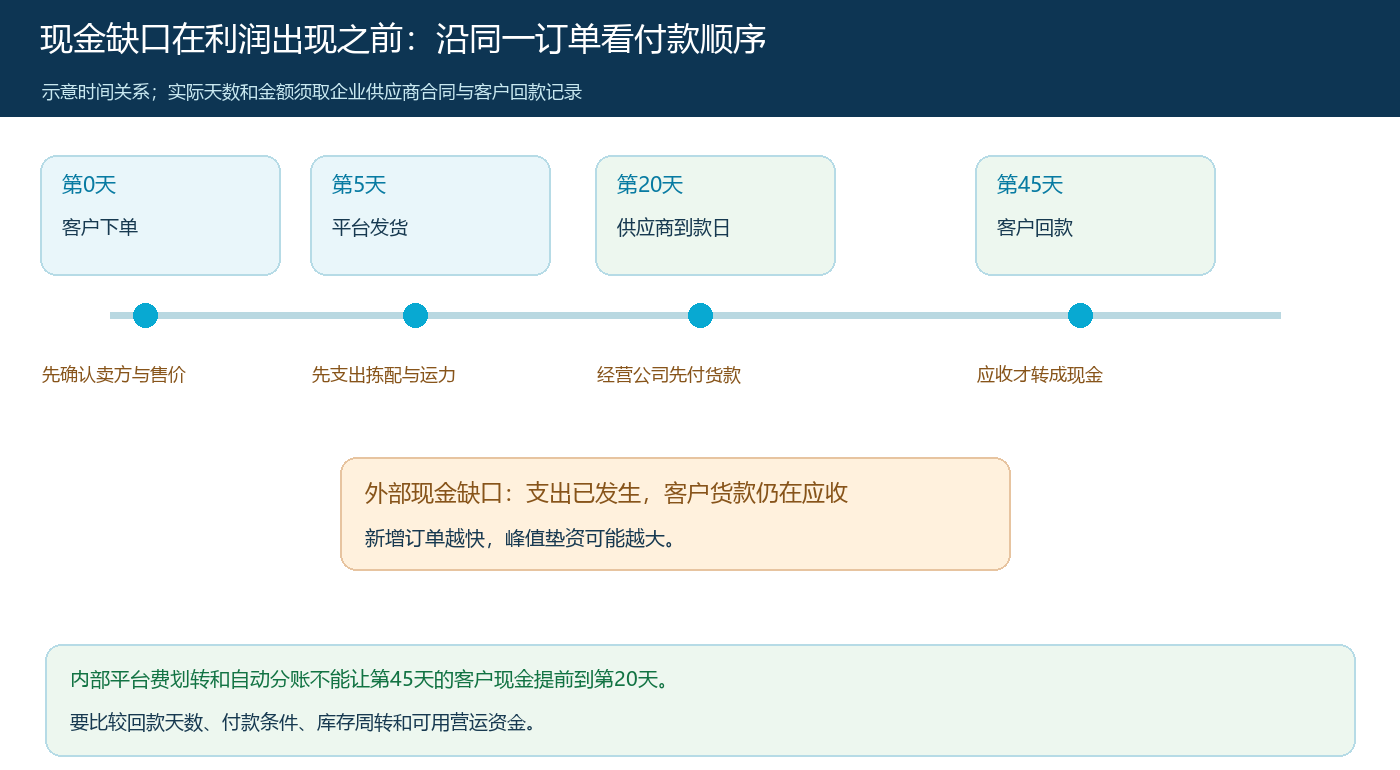Image resolution: width=1400 pixels, height=770 pixels.
Task: Click the 第5天 heading
Action: [x=359, y=185]
